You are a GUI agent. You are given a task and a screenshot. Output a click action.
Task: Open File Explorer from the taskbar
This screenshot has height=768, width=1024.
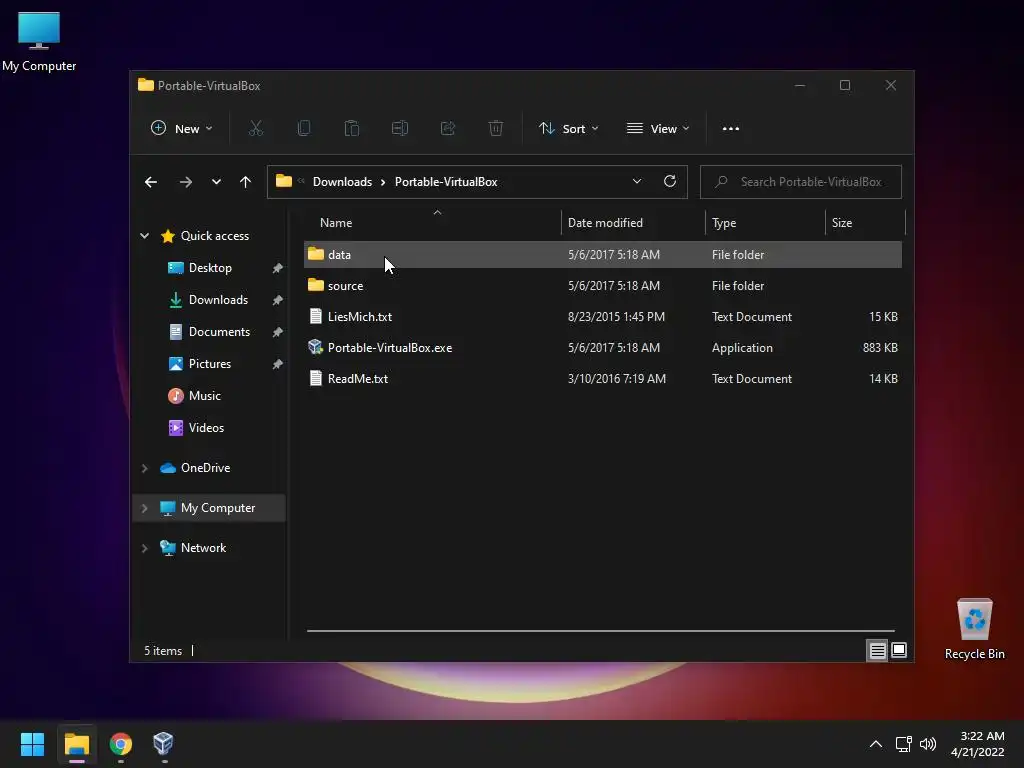coord(76,744)
